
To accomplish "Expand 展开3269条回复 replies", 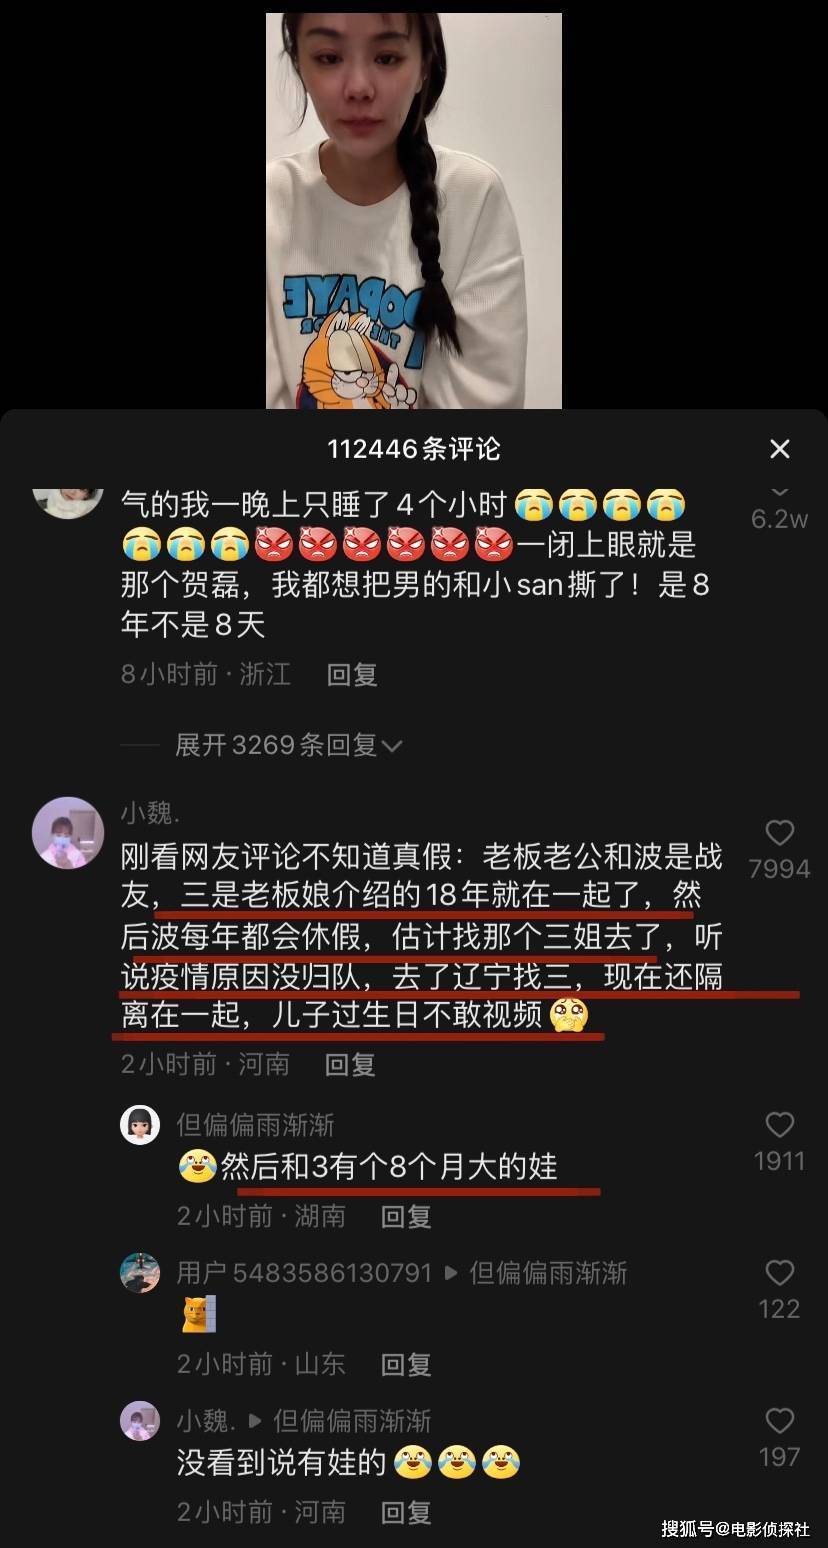I will (289, 745).
